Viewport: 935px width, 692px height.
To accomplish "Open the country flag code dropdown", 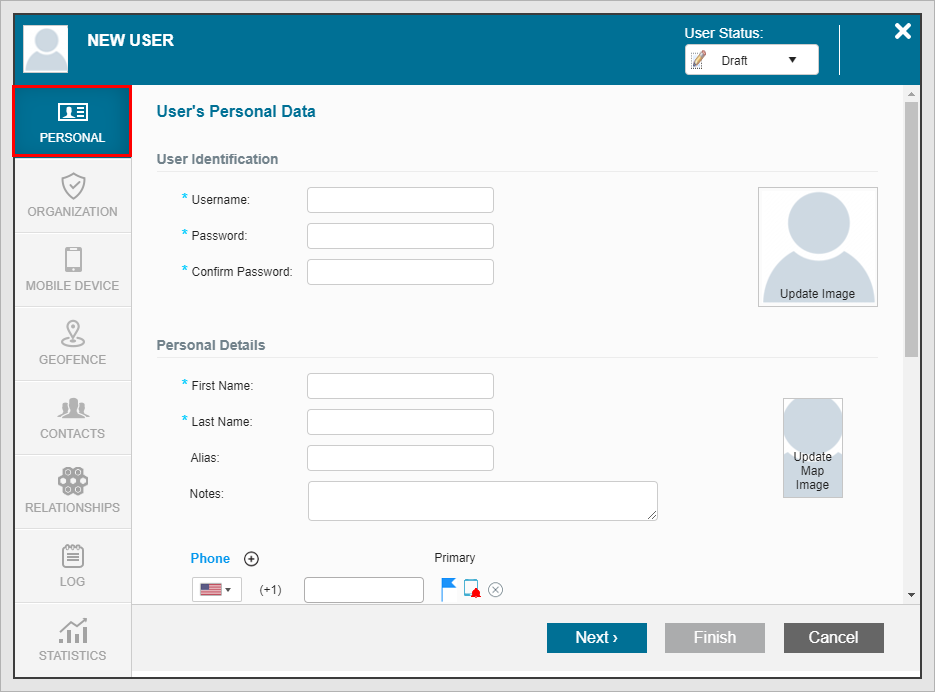I will [216, 590].
